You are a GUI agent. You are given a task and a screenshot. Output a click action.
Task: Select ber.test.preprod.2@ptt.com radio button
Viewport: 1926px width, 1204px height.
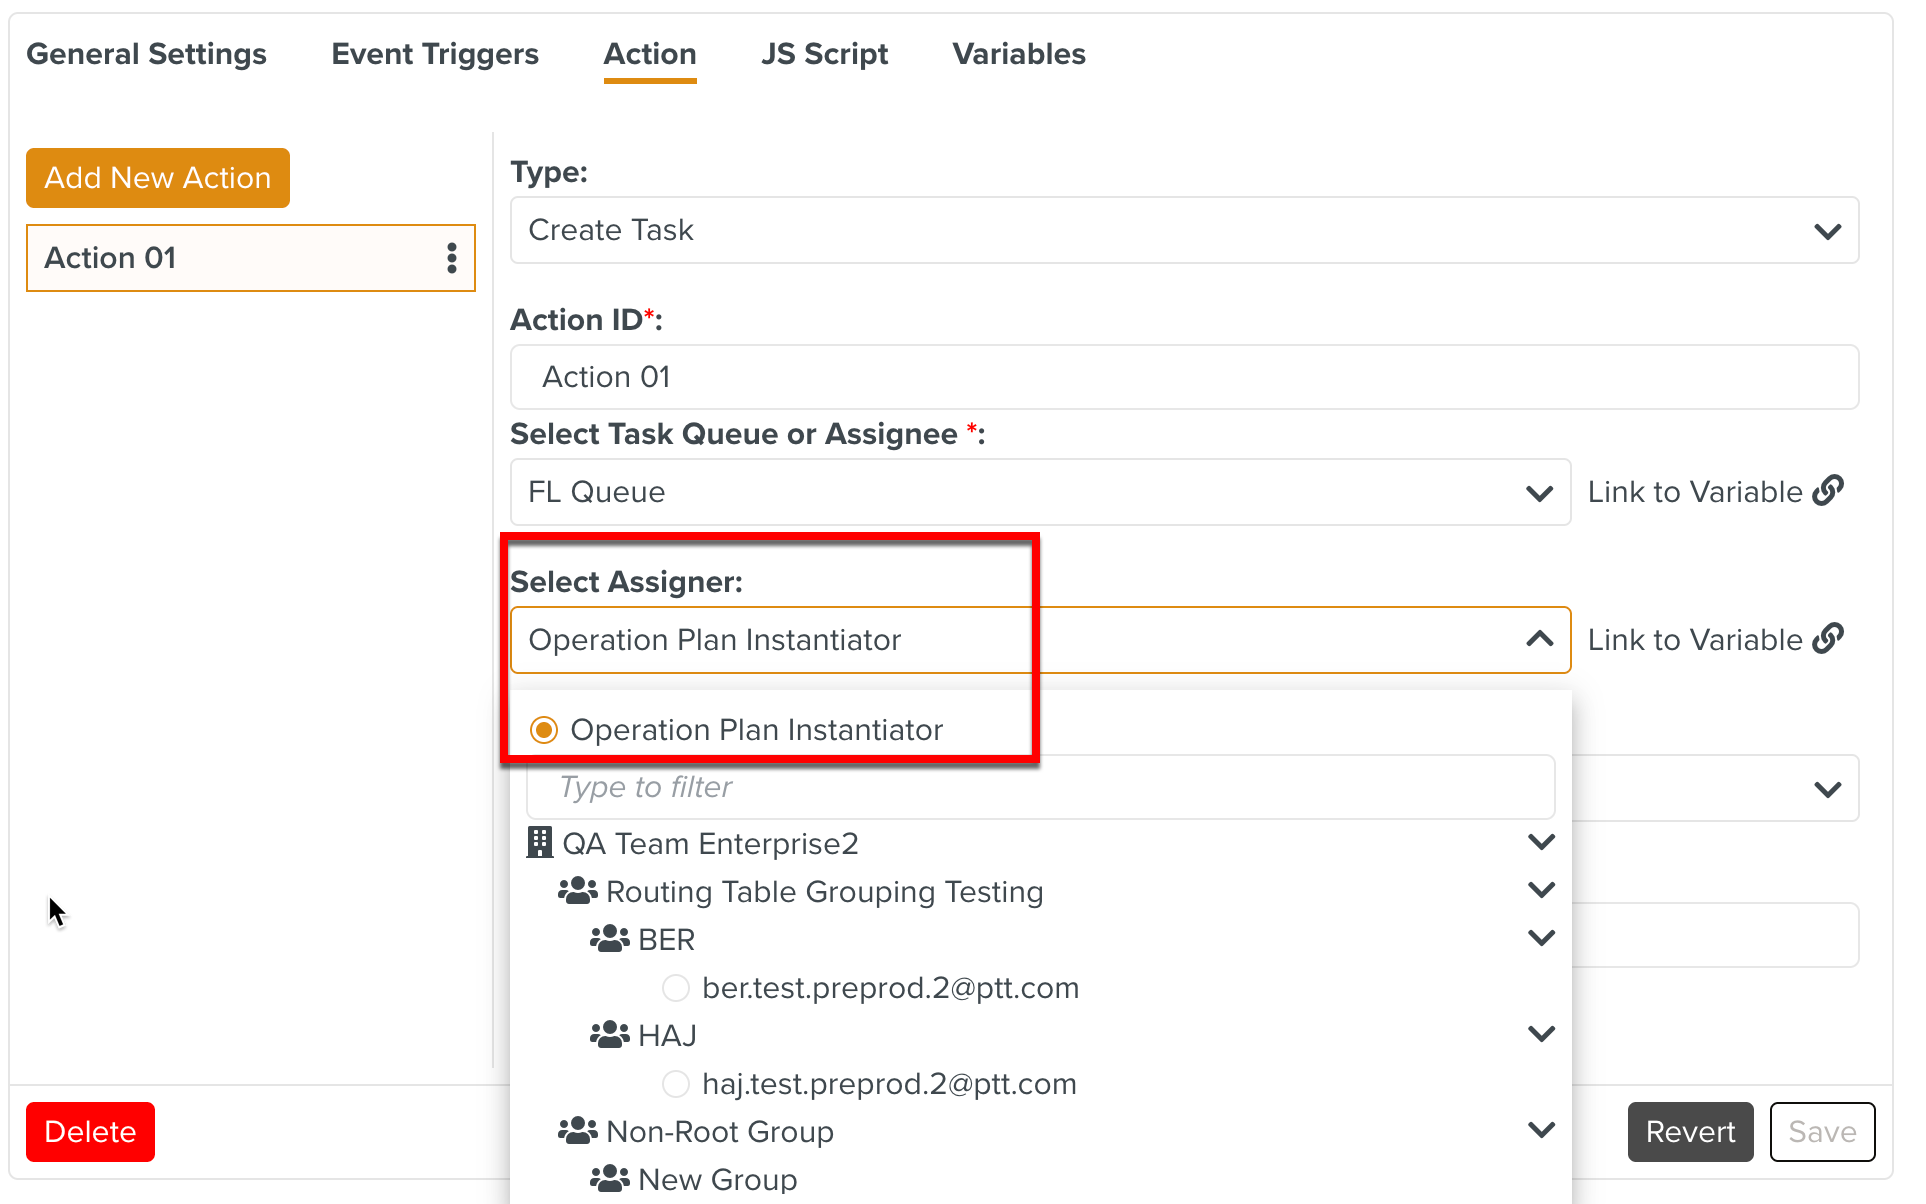(x=676, y=988)
